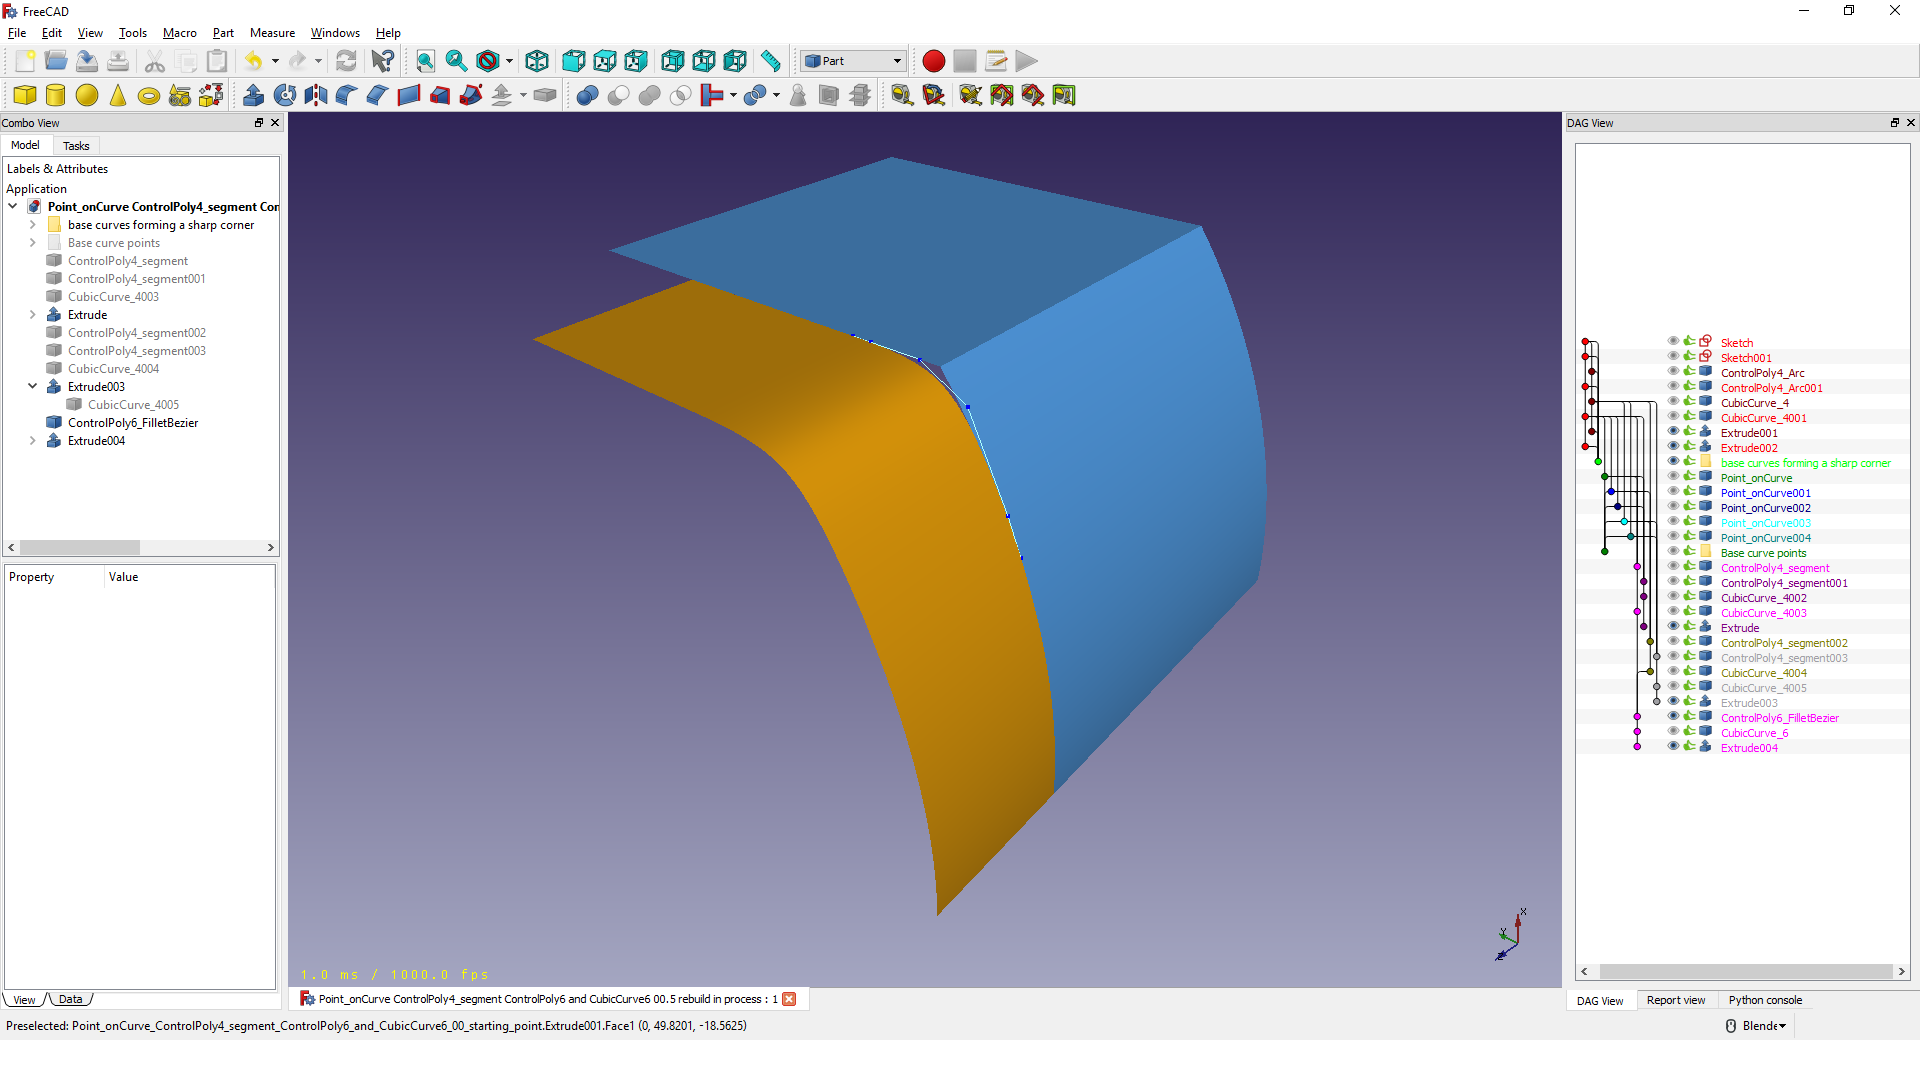Toggle visibility eye for Point_onCurve in DAG

pyautogui.click(x=1673, y=478)
